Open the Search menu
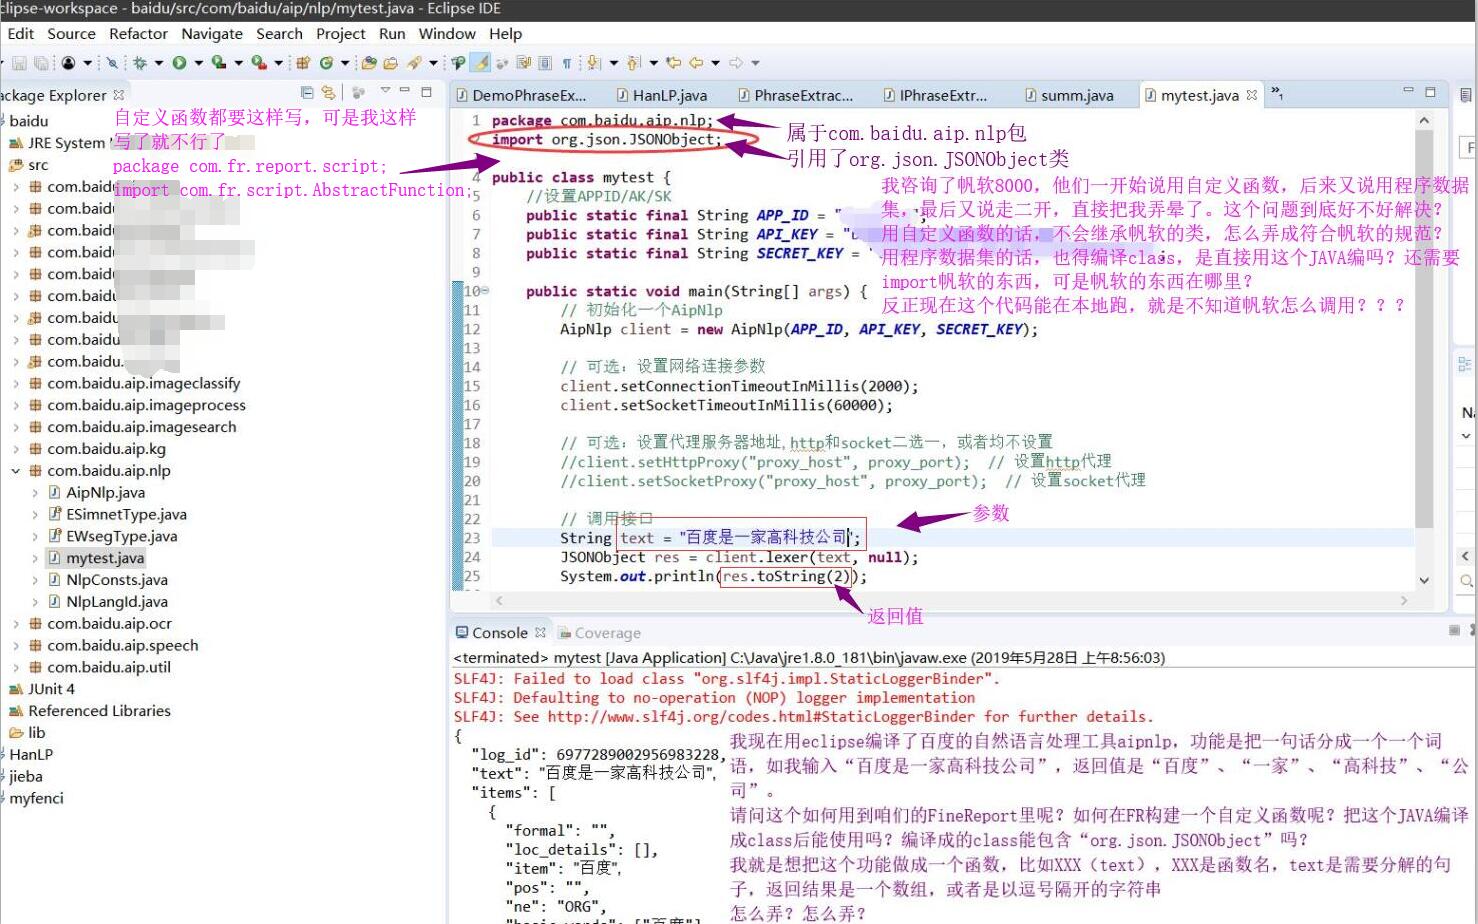The image size is (1478, 924). (279, 33)
